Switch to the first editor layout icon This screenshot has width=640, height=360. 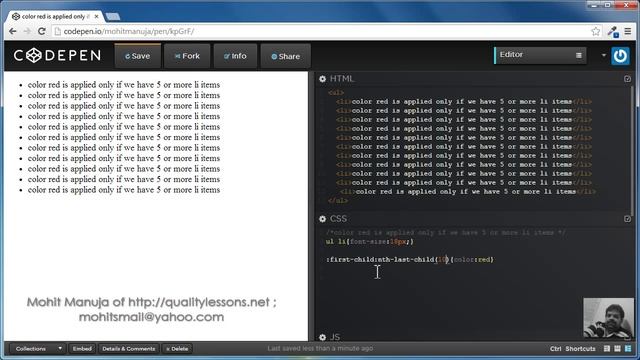click(x=607, y=349)
